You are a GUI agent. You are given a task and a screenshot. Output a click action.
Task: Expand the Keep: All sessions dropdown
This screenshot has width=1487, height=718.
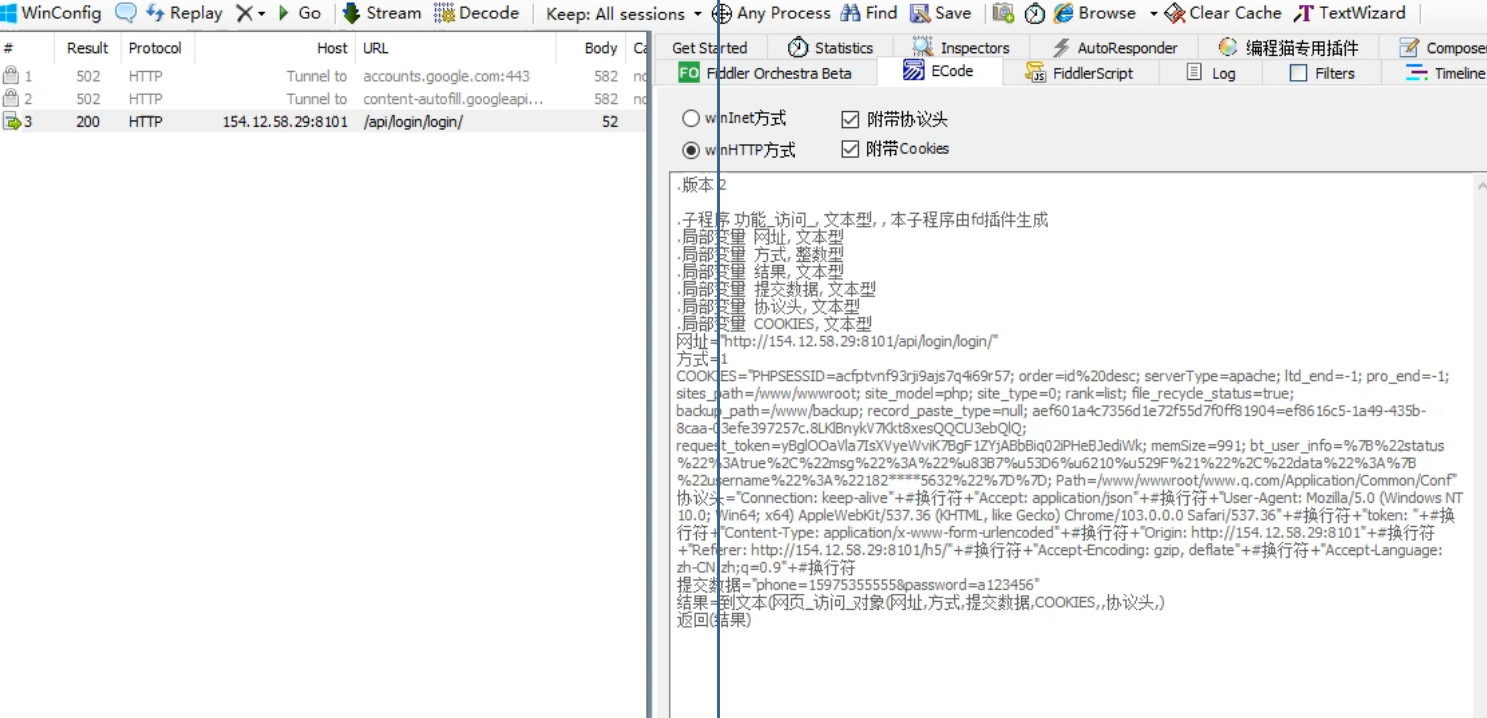697,14
